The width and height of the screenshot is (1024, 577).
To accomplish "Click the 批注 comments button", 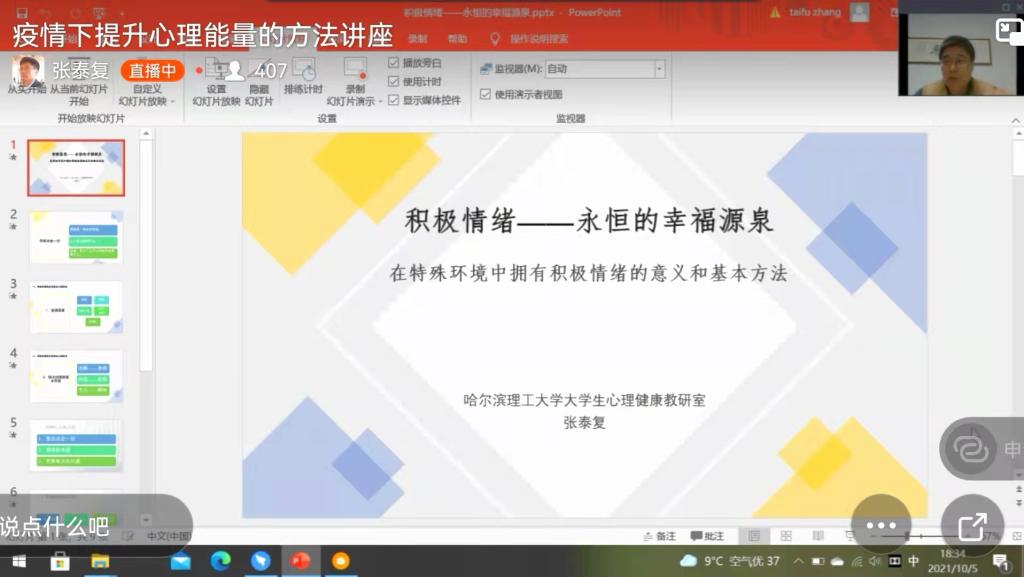I will pyautogui.click(x=707, y=536).
